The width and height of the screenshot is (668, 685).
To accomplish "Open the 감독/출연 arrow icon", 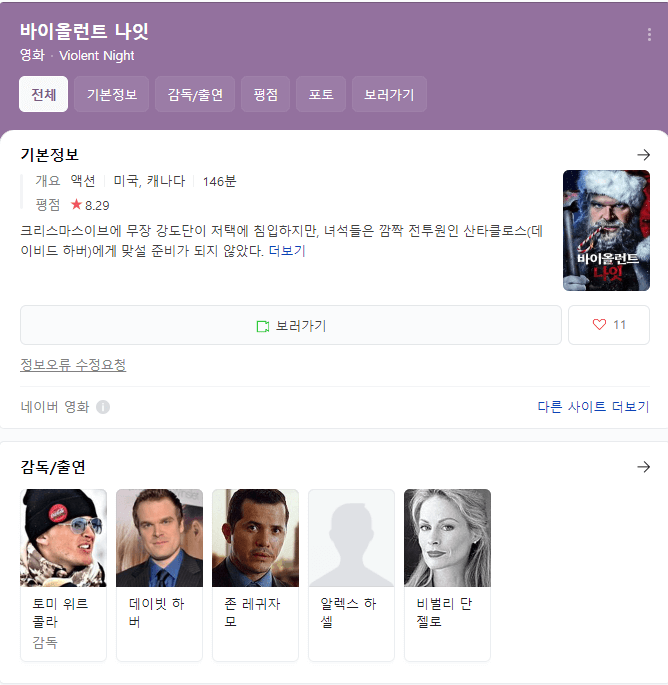I will click(643, 467).
